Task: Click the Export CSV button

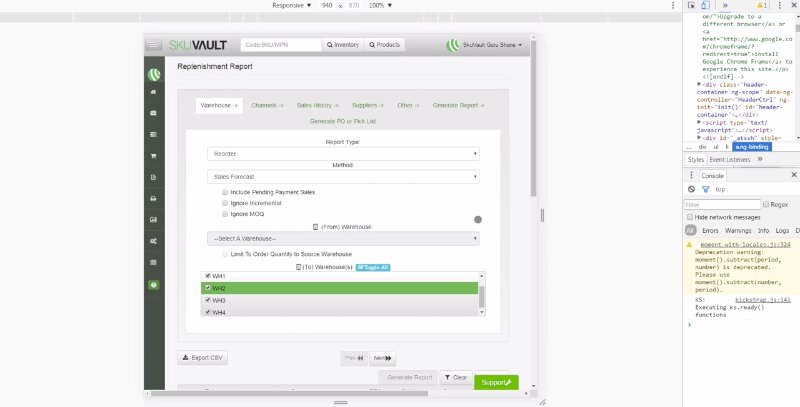Action: (x=204, y=357)
